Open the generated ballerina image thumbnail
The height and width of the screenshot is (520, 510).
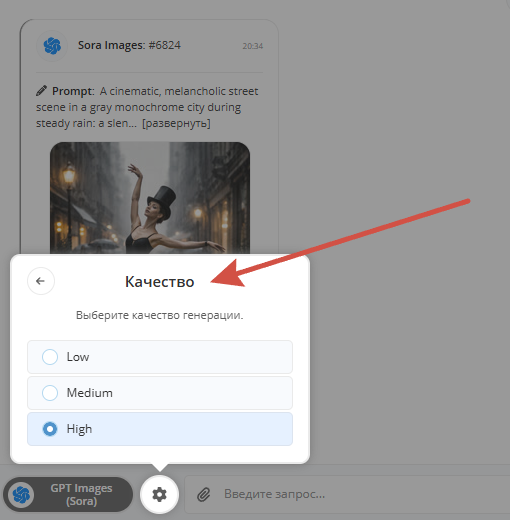click(150, 198)
